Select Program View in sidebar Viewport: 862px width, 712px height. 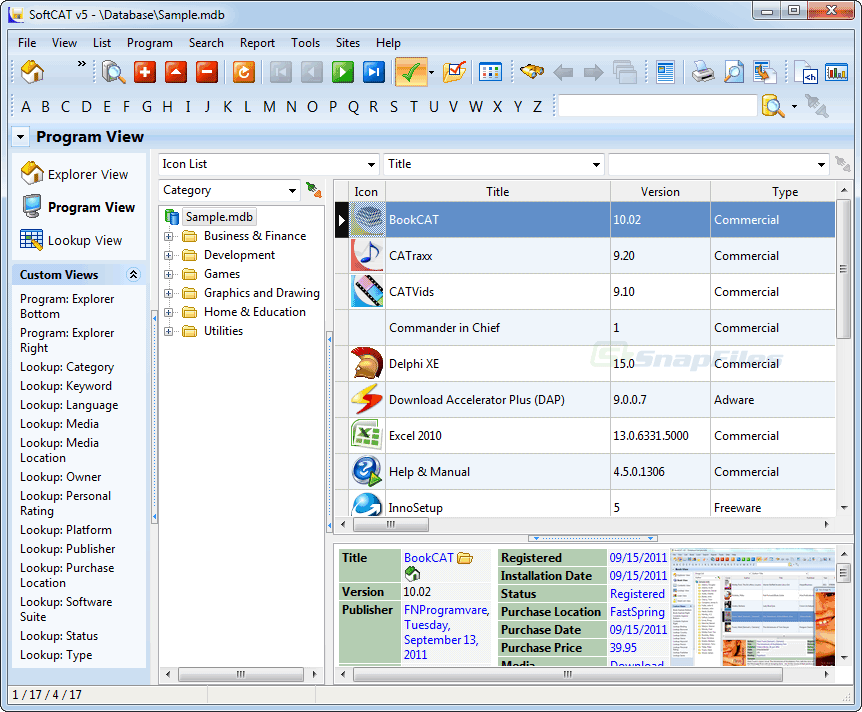tap(78, 207)
